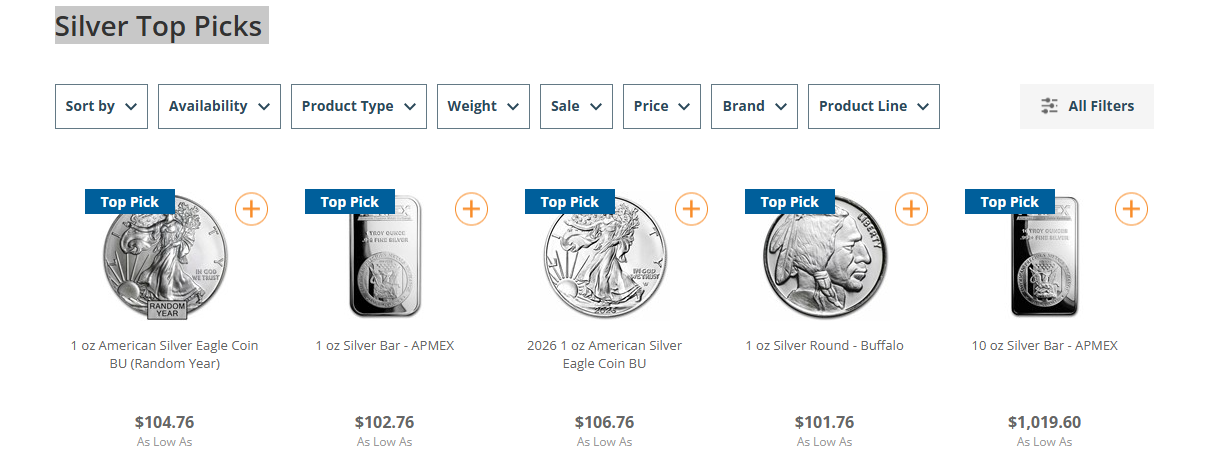Viewport: 1211px width, 469px height.
Task: Click plus icon on Silver Round Buffalo
Action: pyautogui.click(x=911, y=209)
